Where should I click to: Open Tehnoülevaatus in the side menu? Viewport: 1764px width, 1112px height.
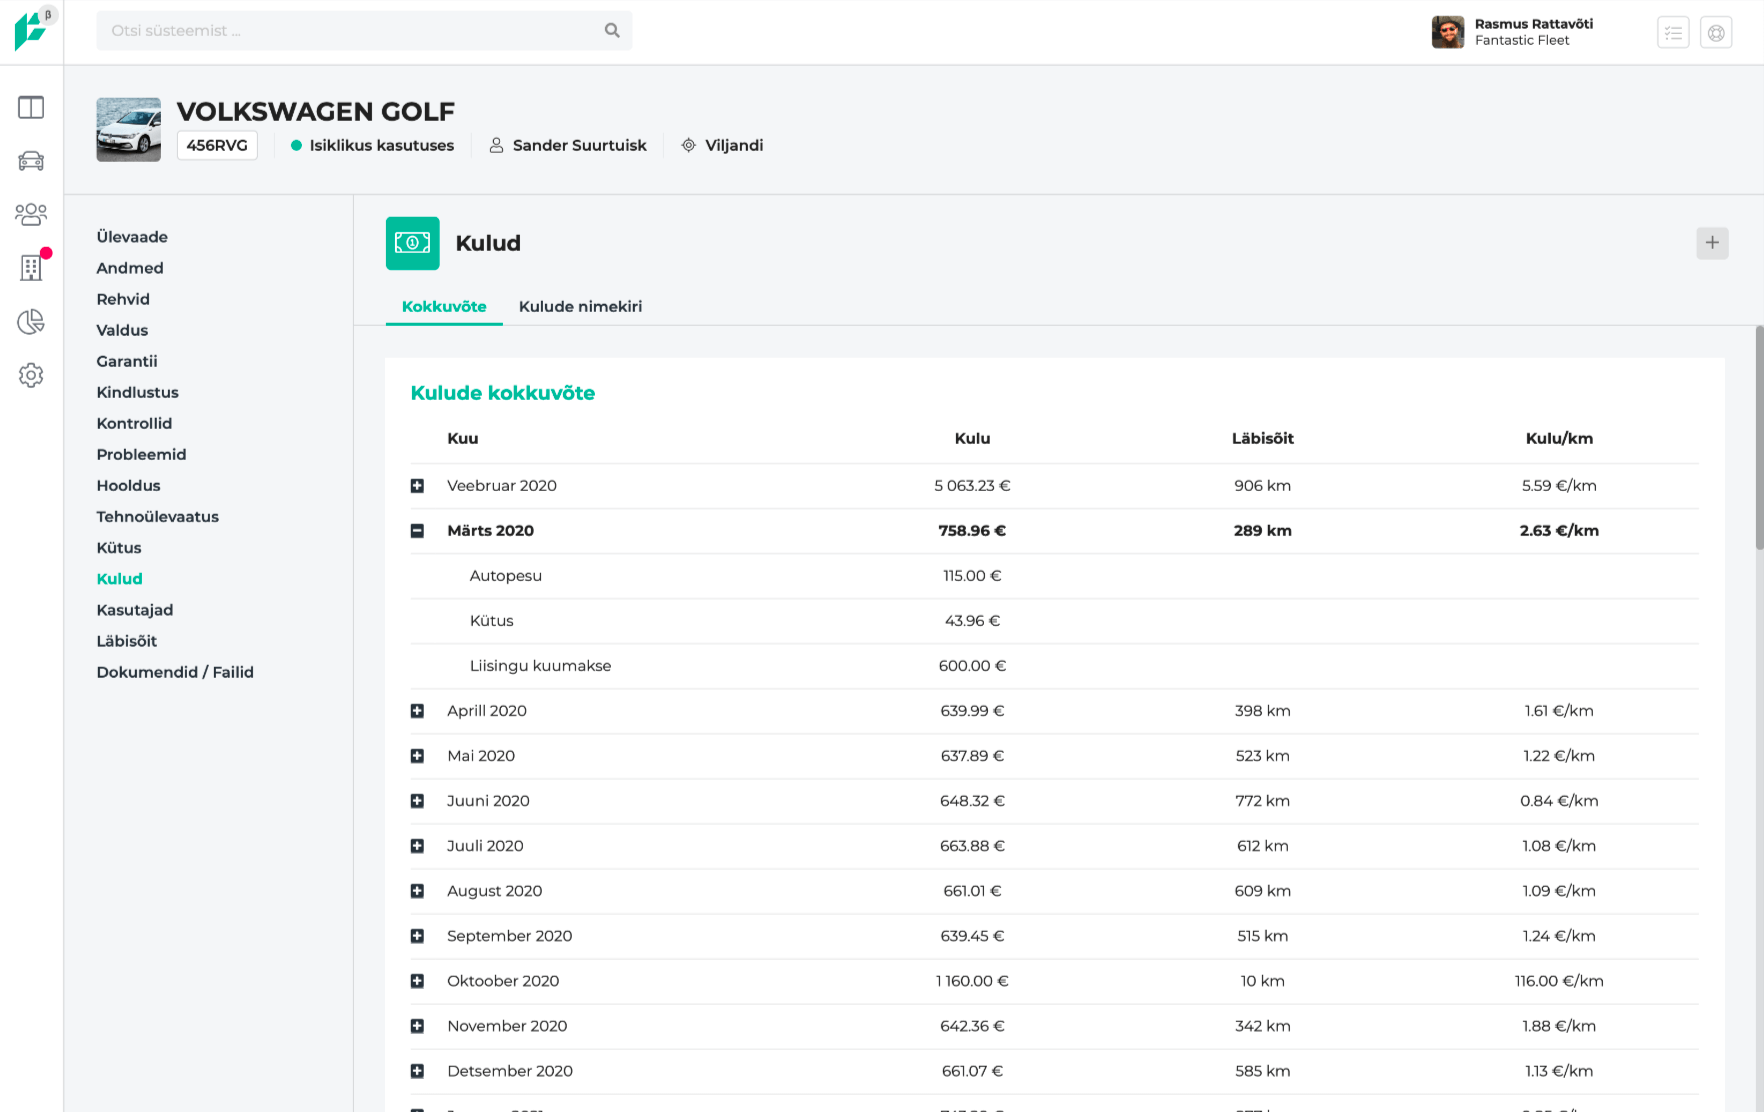tap(157, 516)
